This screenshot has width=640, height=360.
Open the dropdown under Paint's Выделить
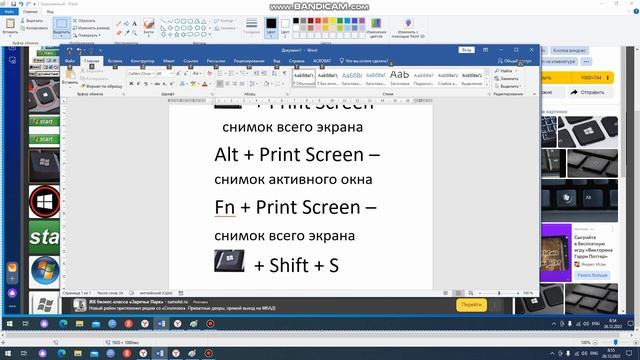tap(62, 35)
